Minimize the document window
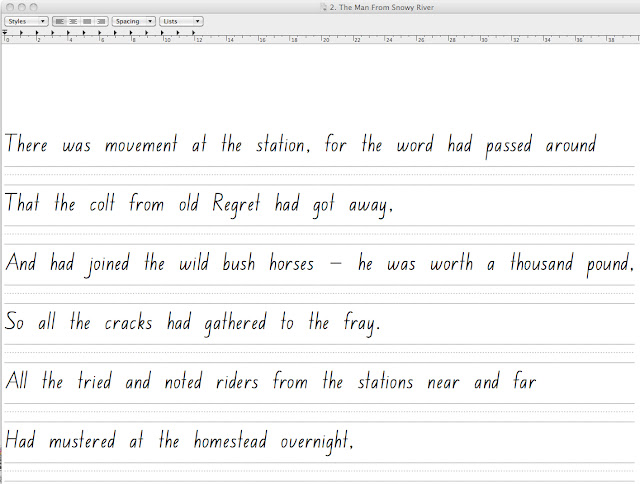Viewport: 640px width, 484px height. 22,7
